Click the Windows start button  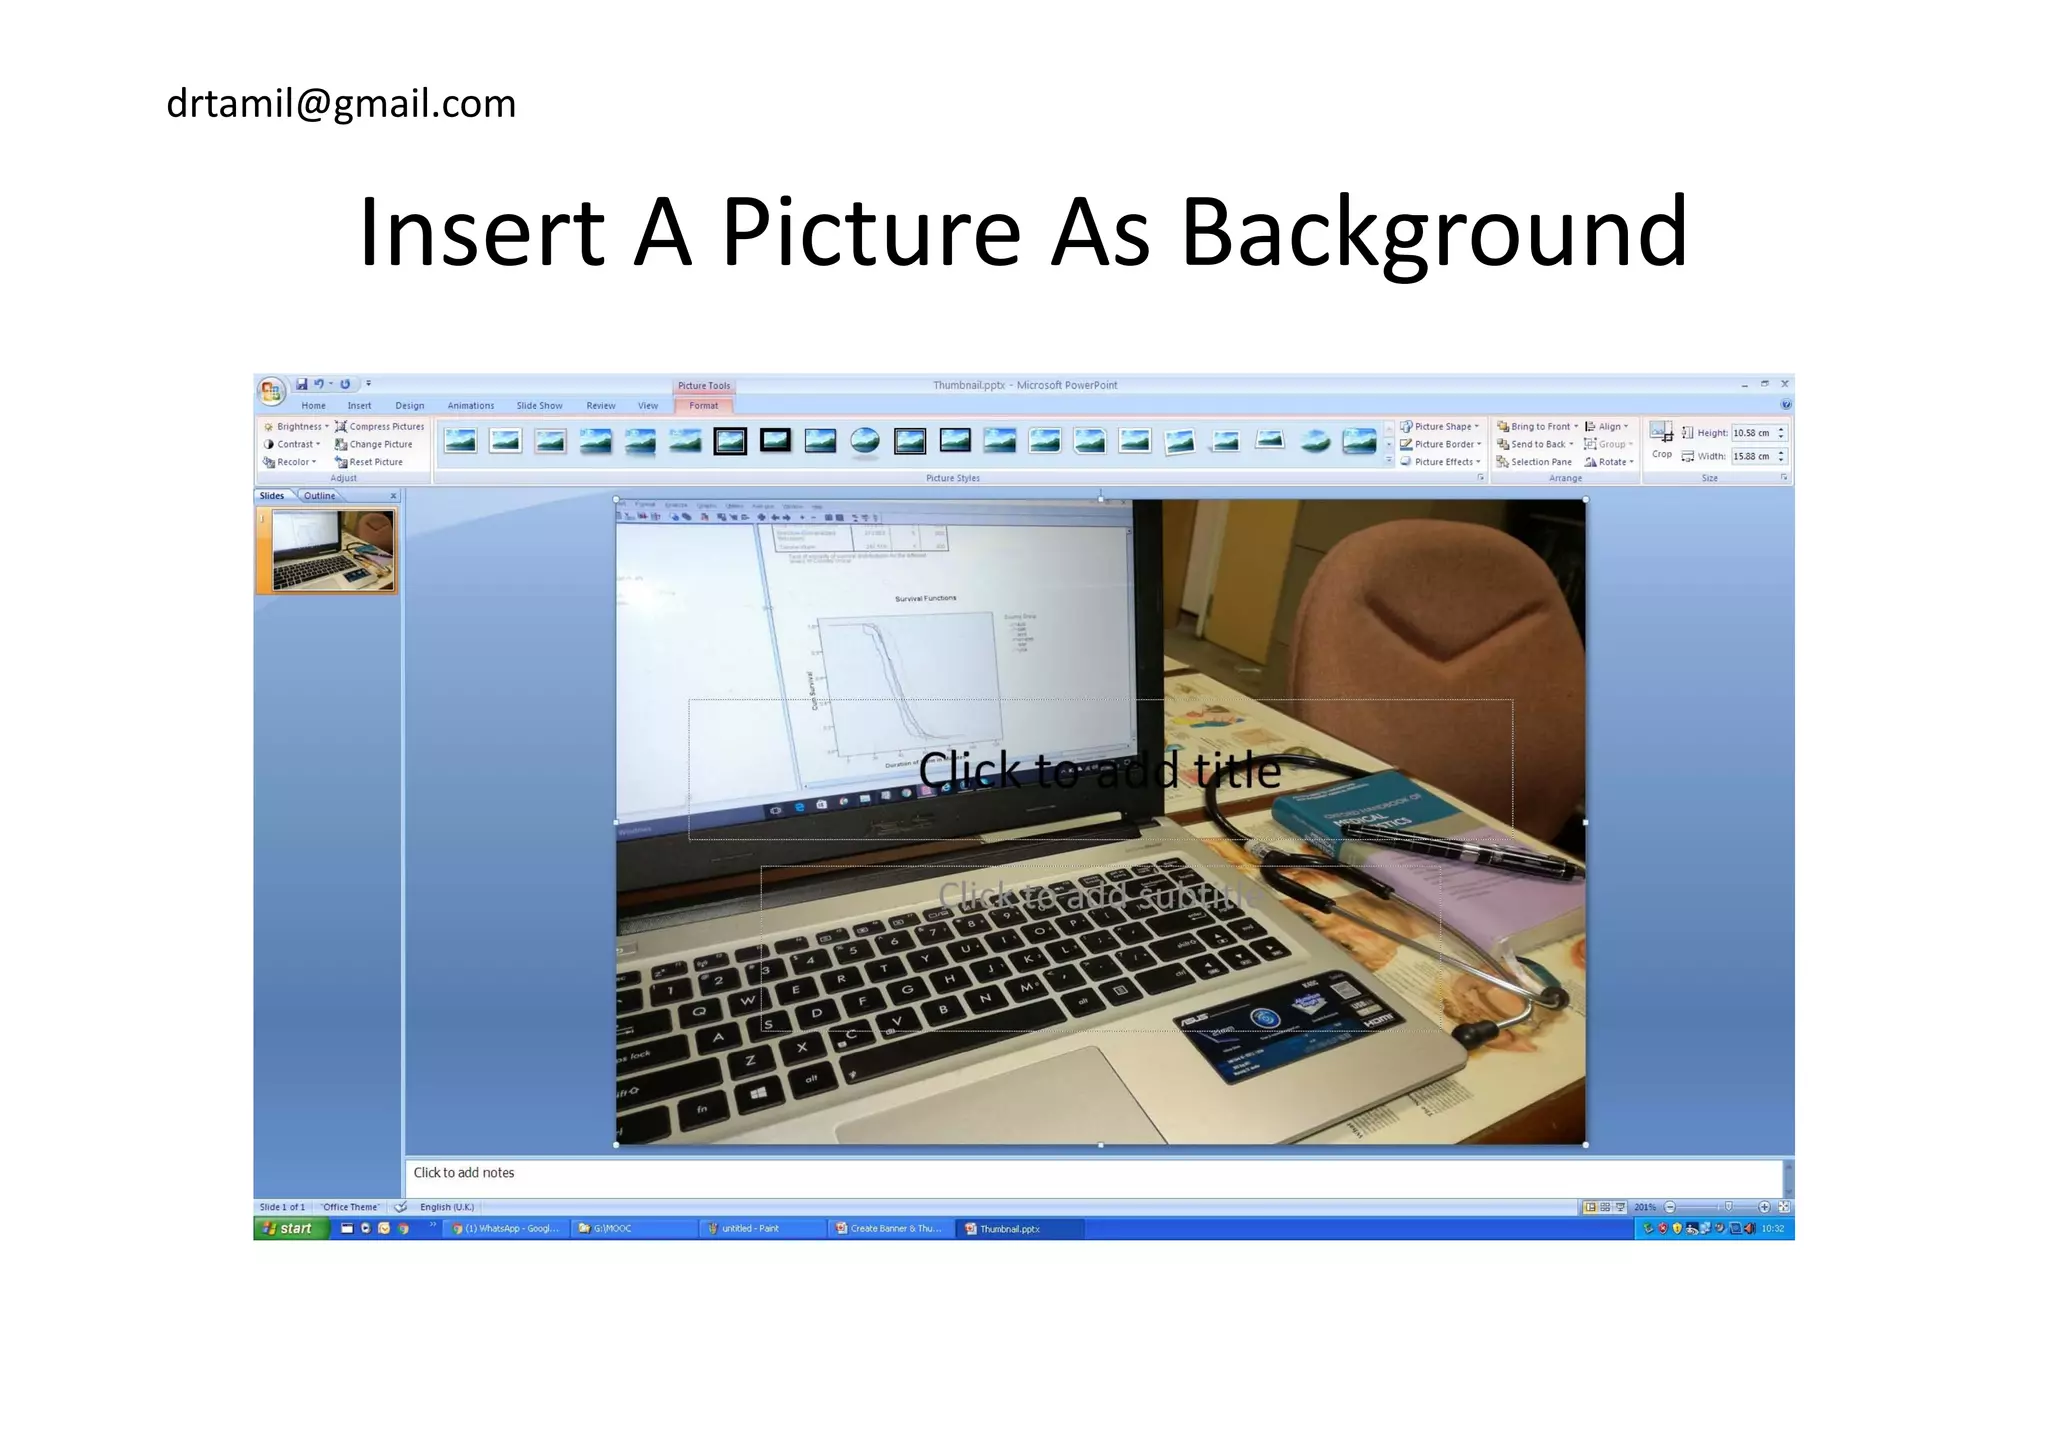[291, 1228]
